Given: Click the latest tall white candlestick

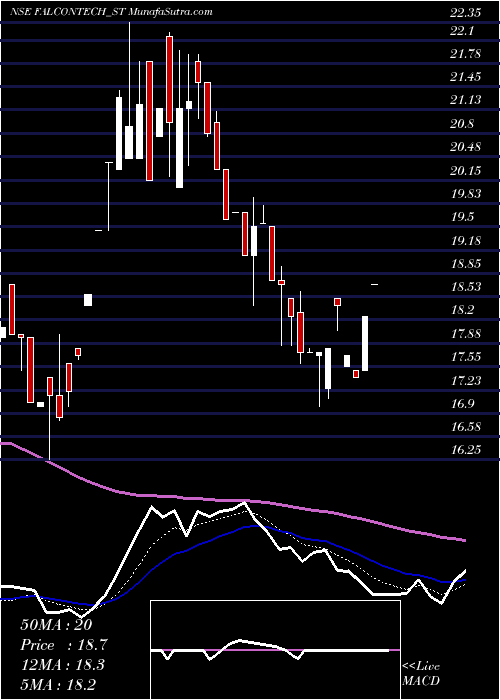Looking at the screenshot, I should (x=365, y=343).
